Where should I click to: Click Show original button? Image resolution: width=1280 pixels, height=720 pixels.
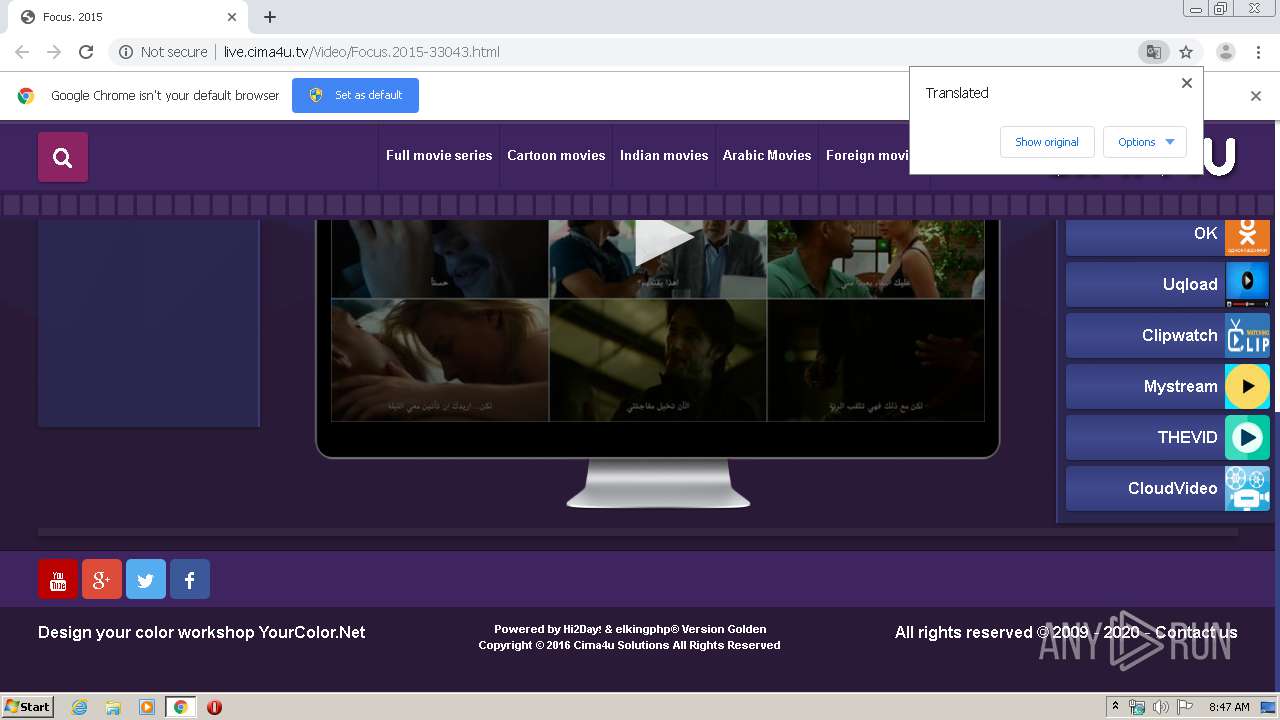click(1047, 142)
